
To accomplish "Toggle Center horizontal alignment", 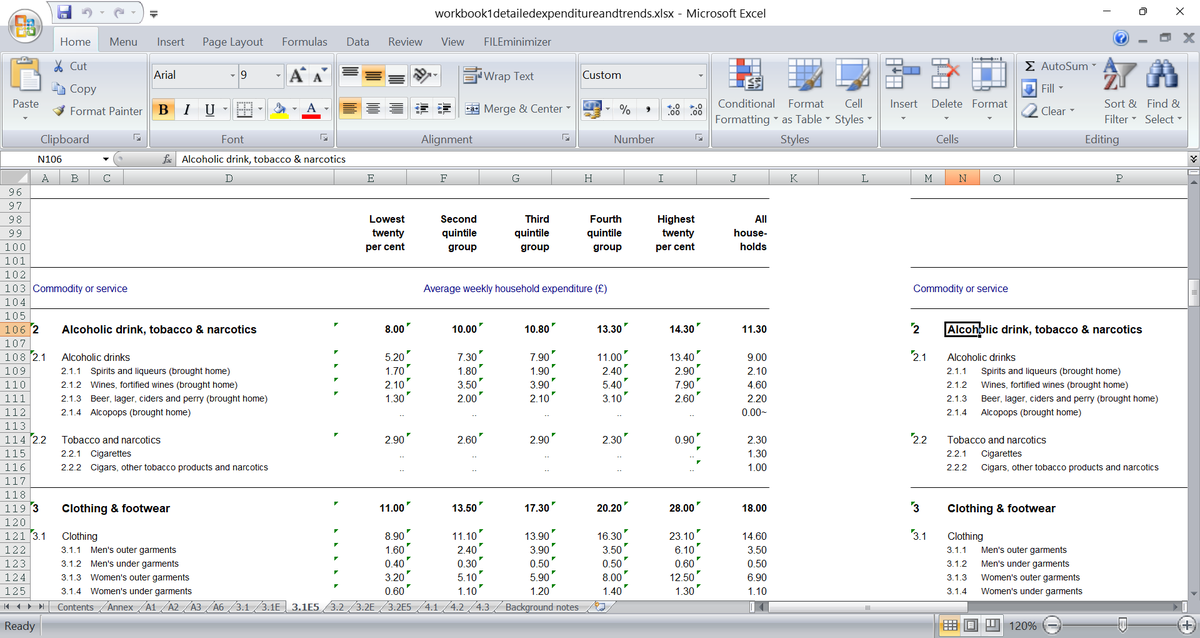I will pyautogui.click(x=371, y=109).
